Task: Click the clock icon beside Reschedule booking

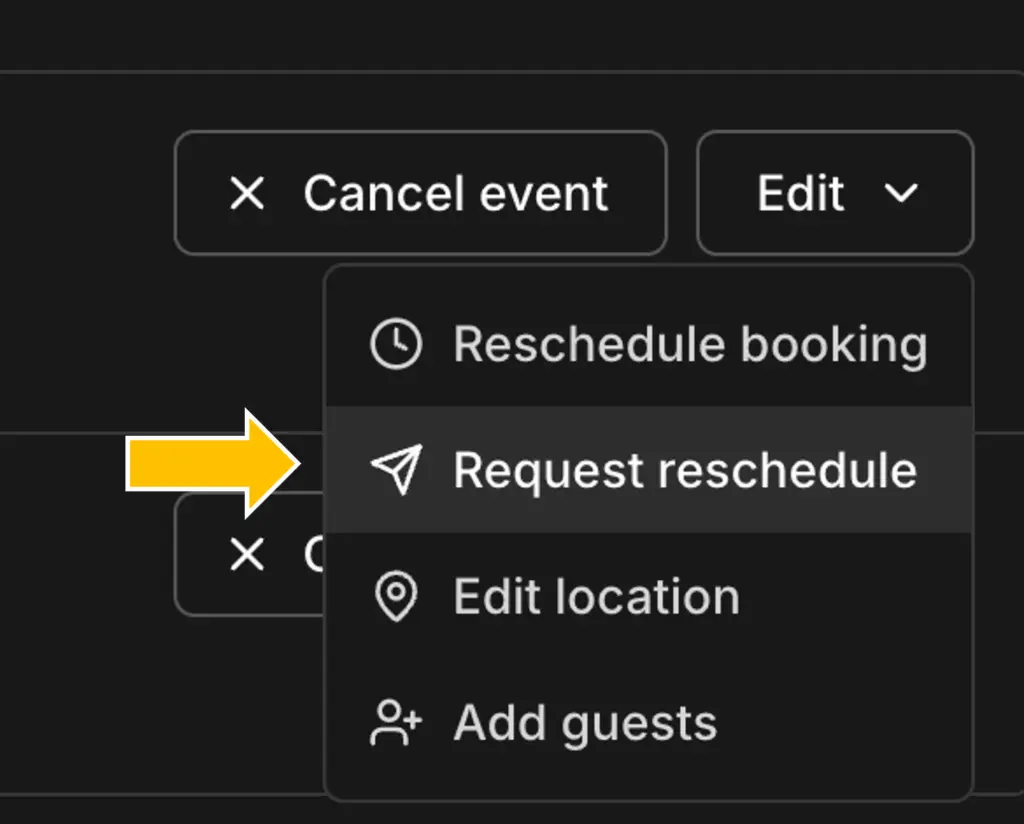Action: pos(396,345)
